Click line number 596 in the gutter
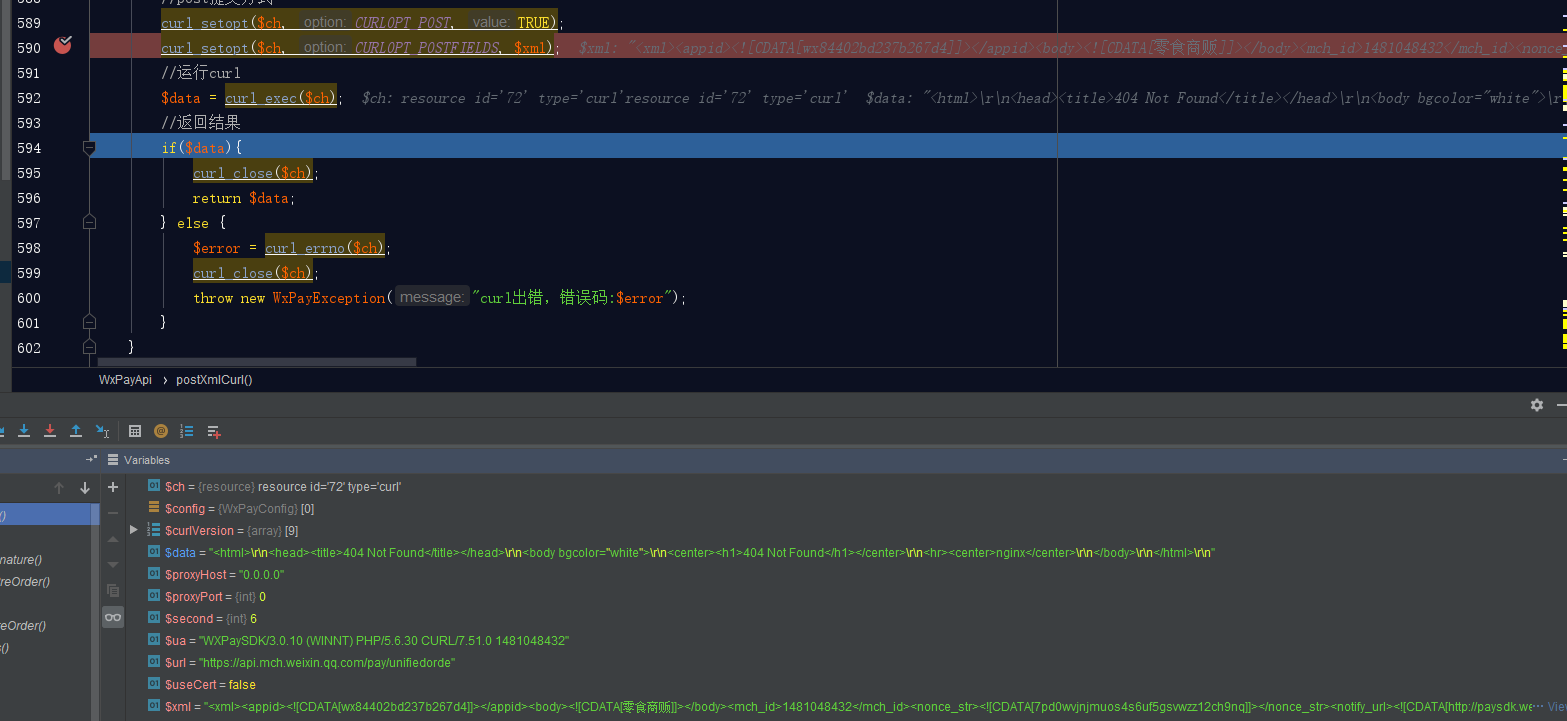 coord(29,198)
